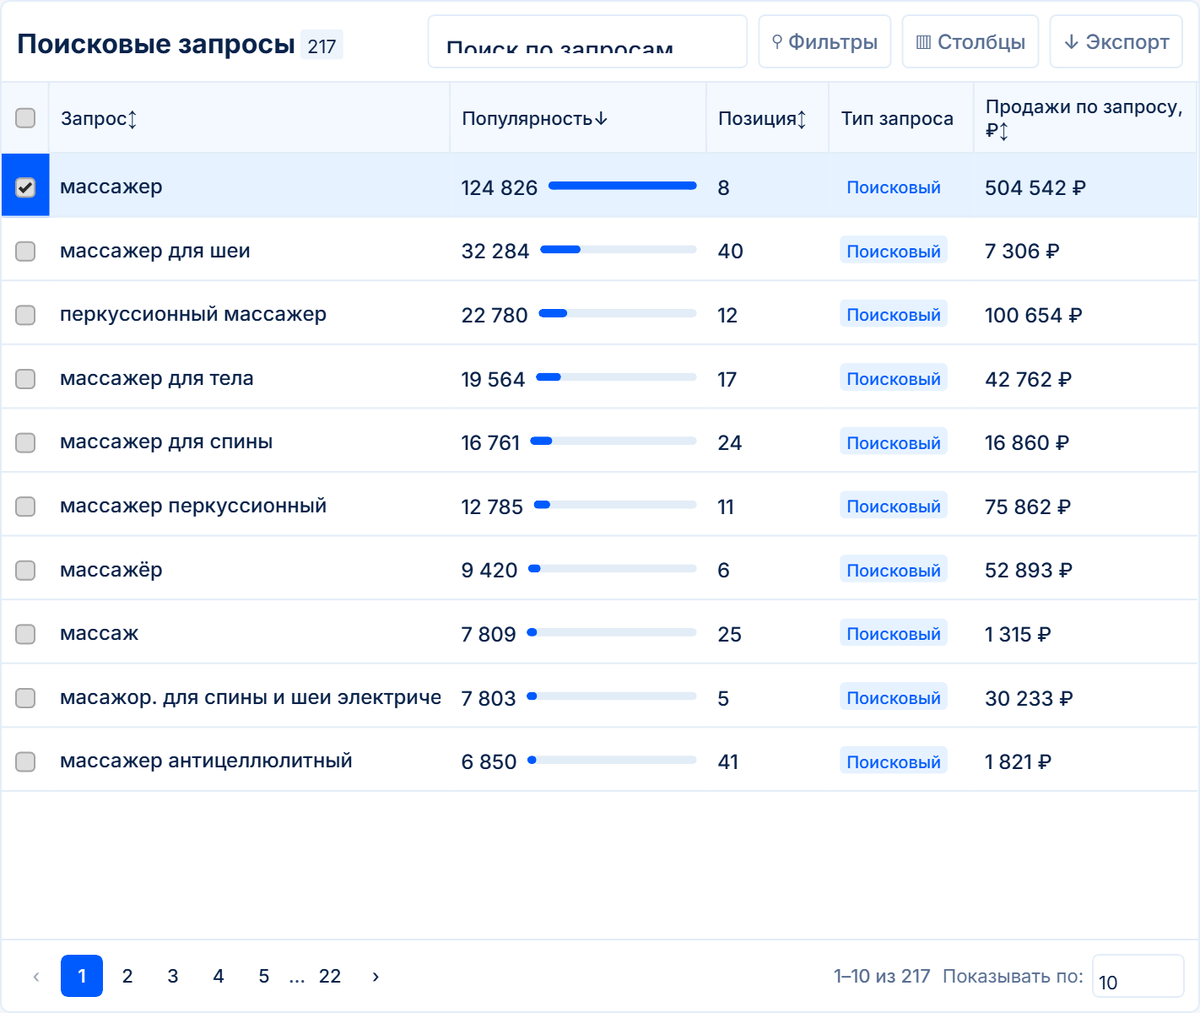
Task: Open the Показывать по rows-per-page box
Action: 1138,976
